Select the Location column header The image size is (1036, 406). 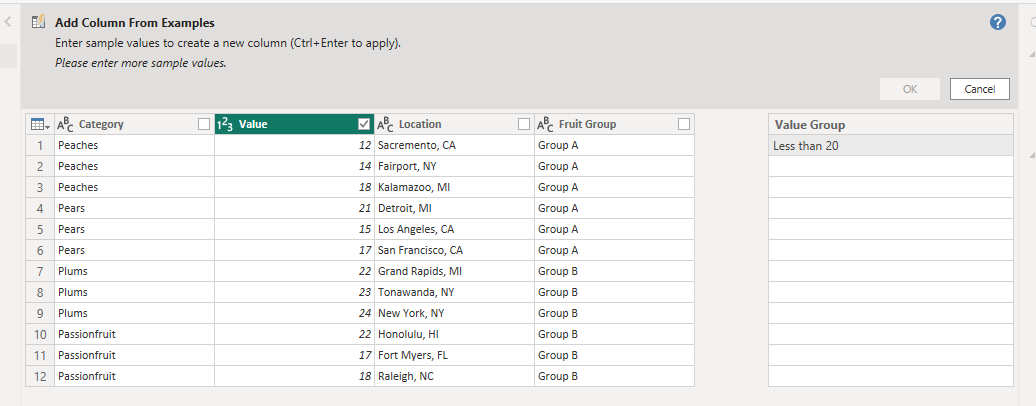(454, 124)
